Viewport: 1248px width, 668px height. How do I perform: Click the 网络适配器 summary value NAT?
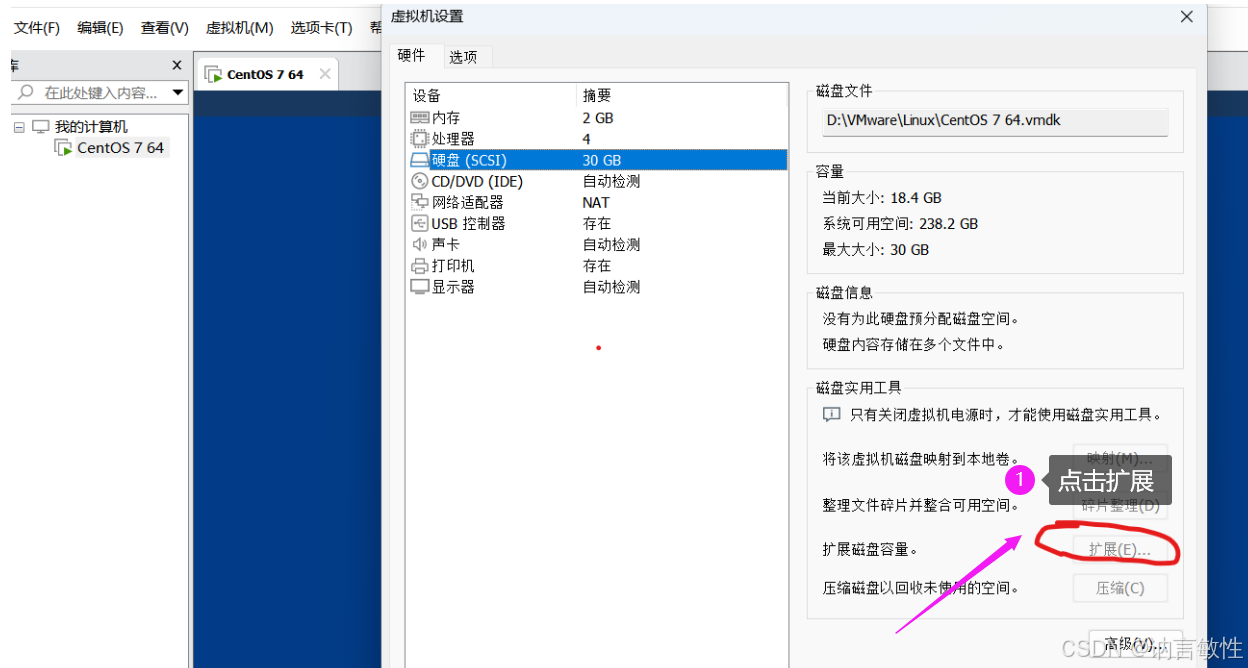click(596, 202)
